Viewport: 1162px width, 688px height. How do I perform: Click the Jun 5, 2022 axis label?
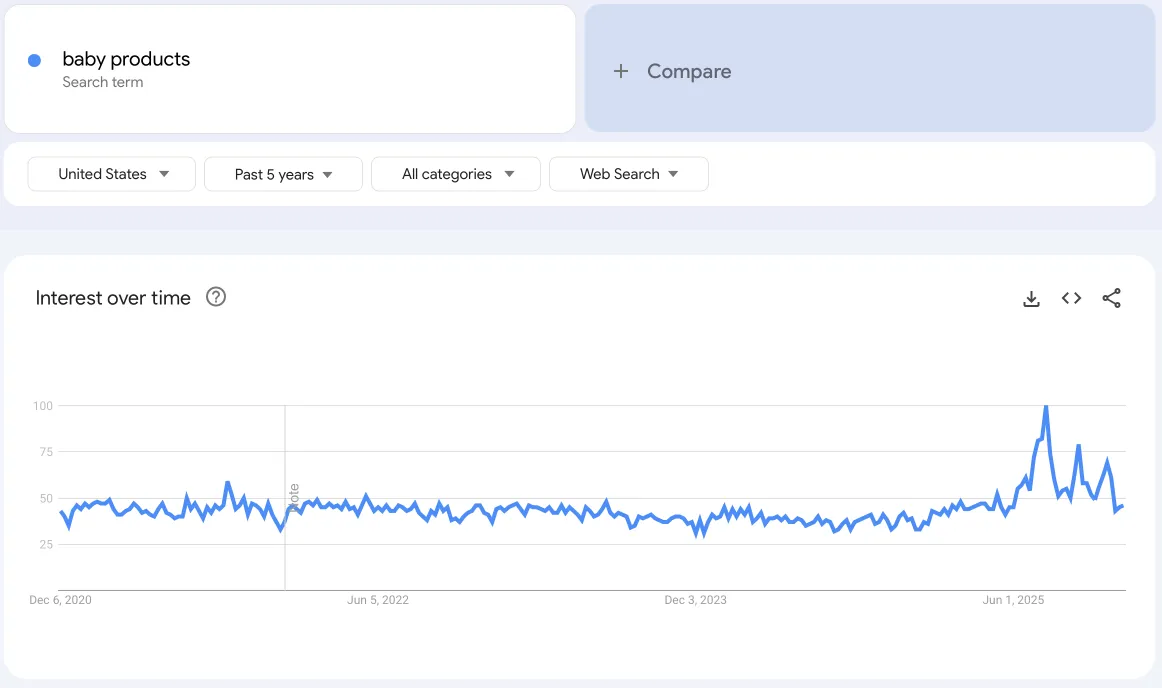[378, 600]
